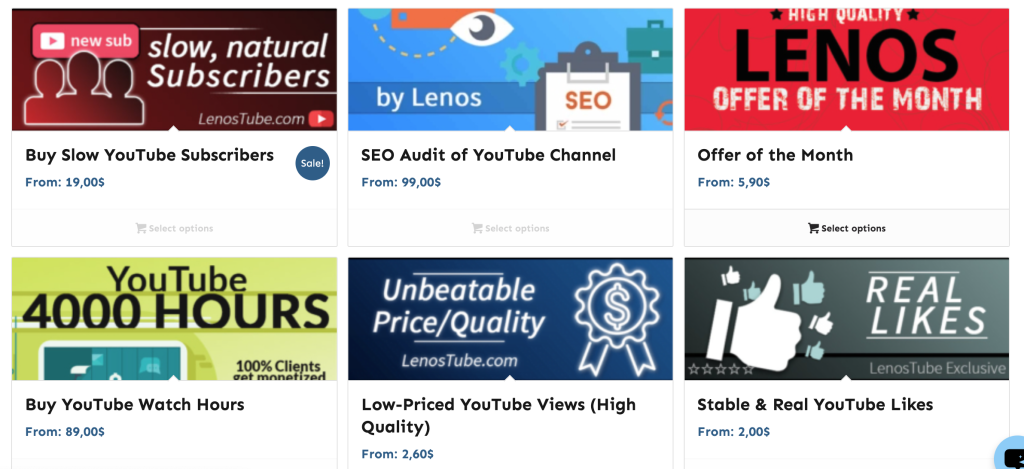
Task: Click the Sale! badge on Slow Subscribers
Action: tap(313, 163)
